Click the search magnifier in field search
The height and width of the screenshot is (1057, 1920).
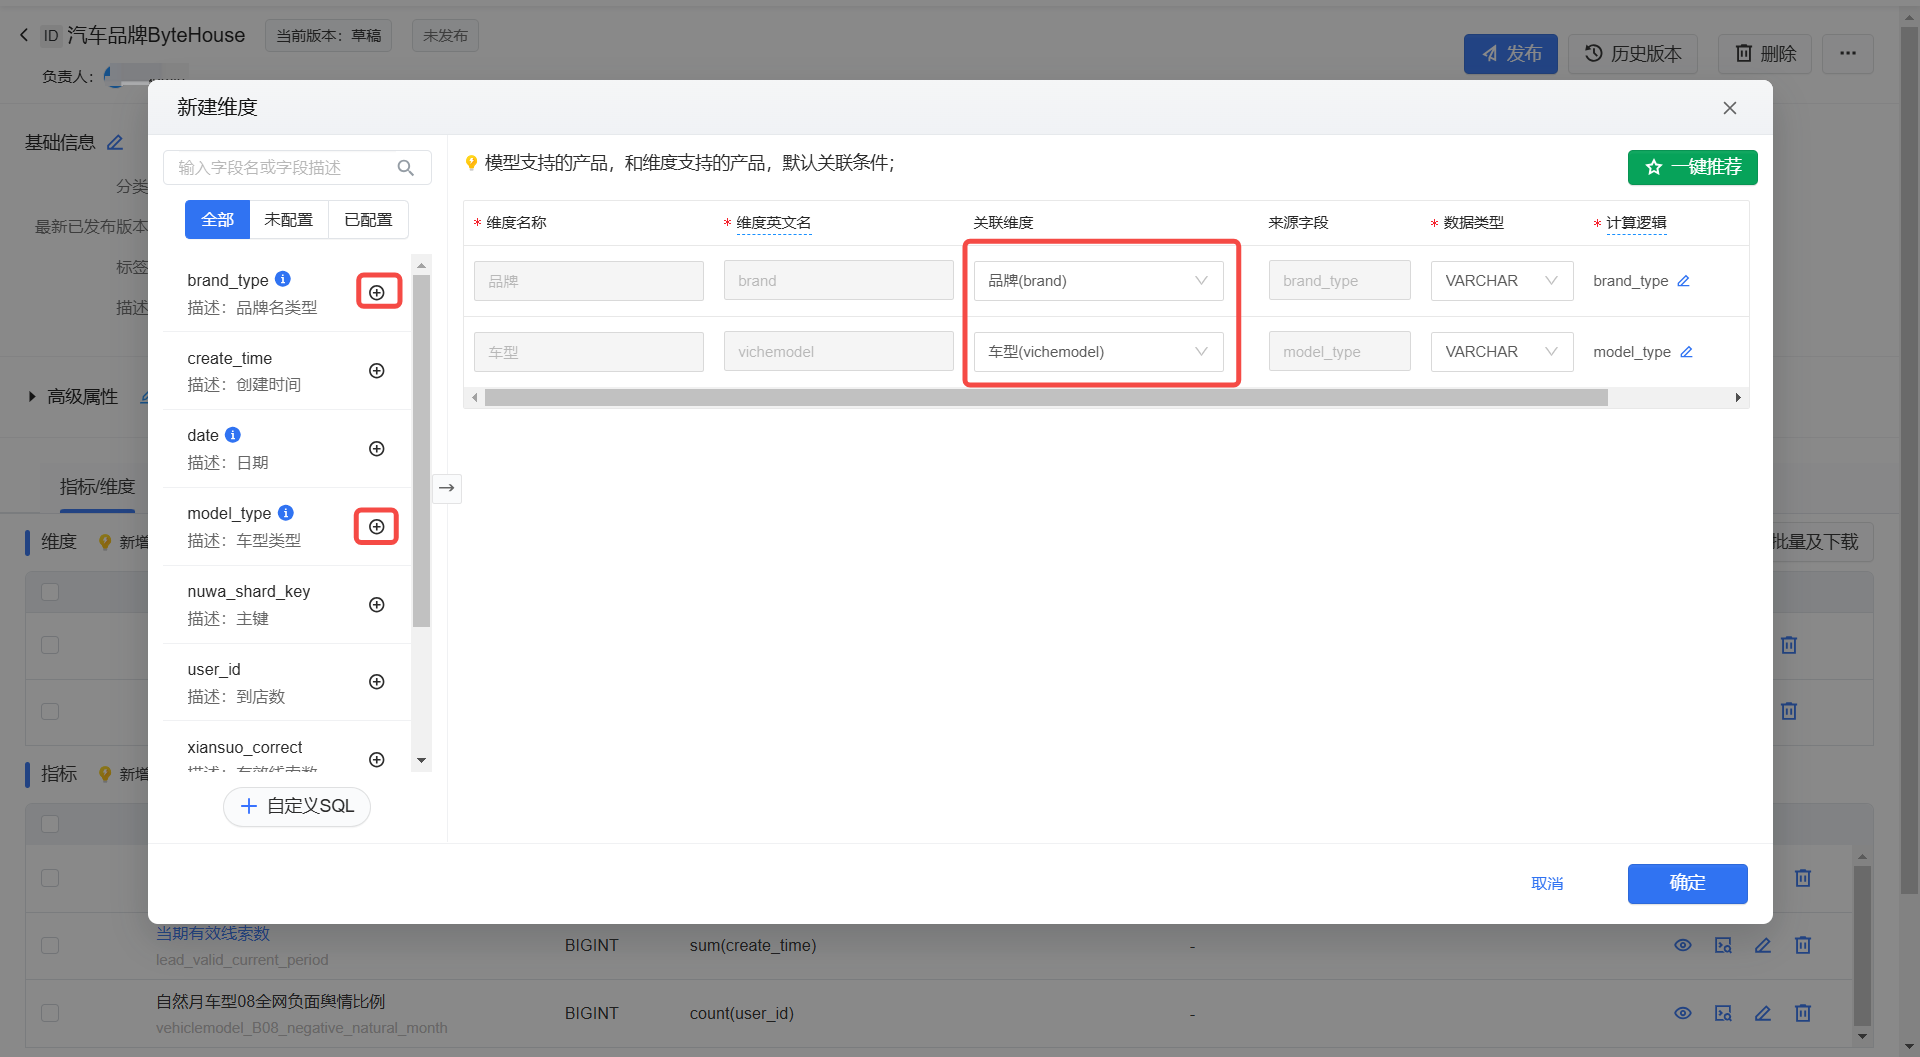pyautogui.click(x=405, y=168)
